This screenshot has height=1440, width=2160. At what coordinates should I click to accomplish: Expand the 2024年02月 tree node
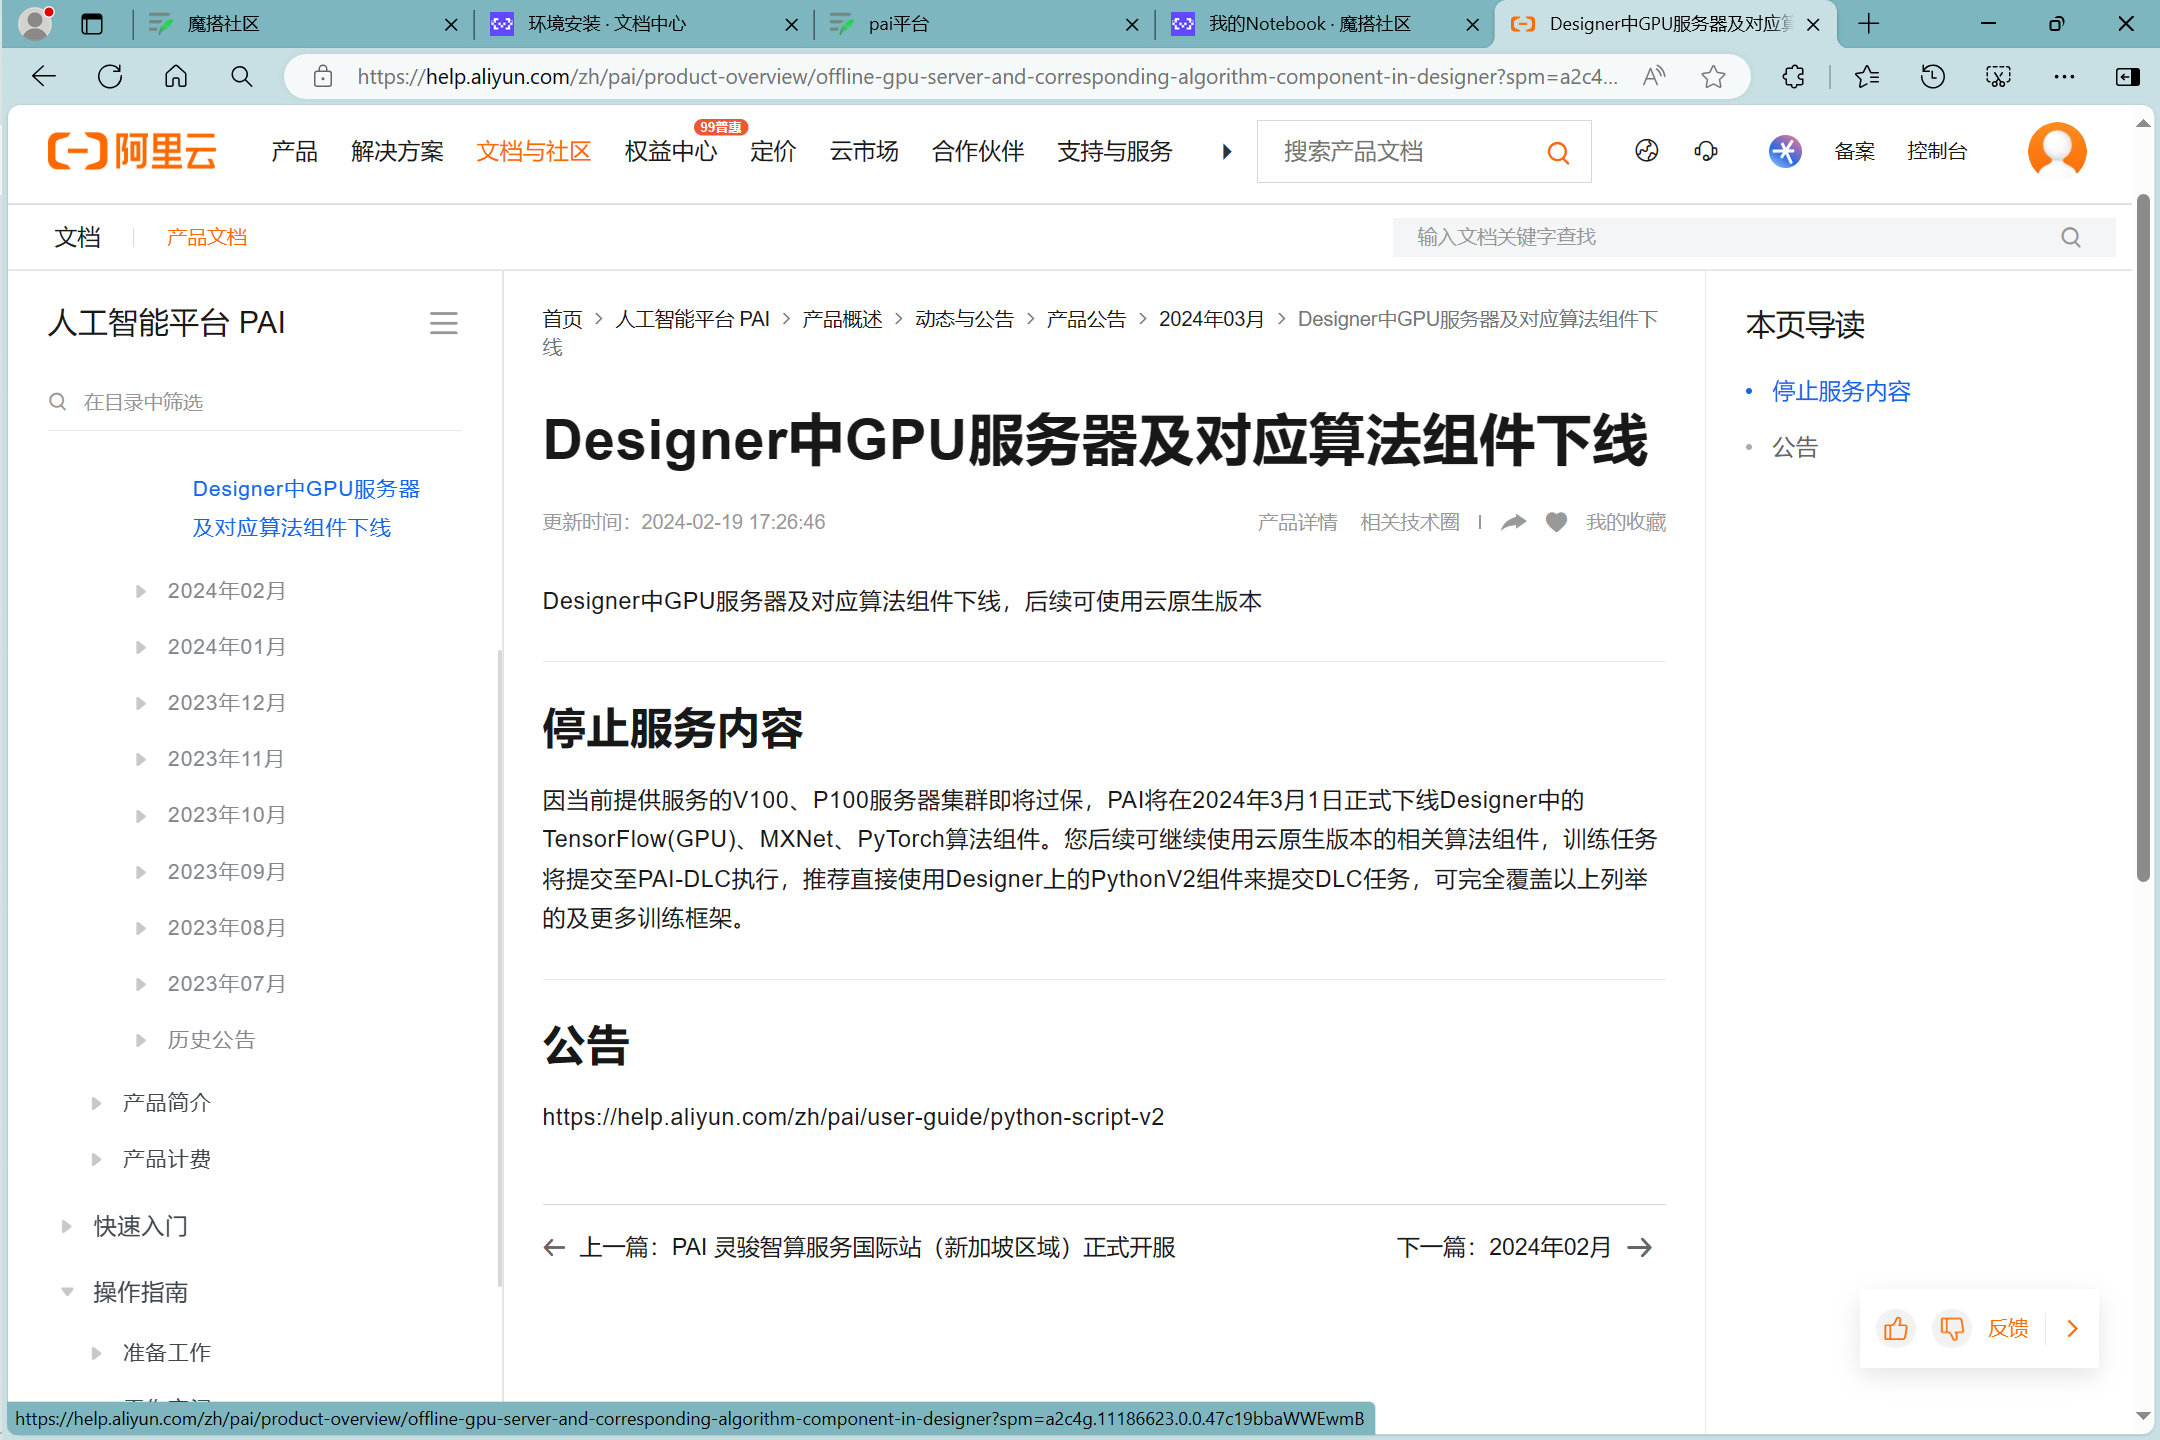click(141, 592)
